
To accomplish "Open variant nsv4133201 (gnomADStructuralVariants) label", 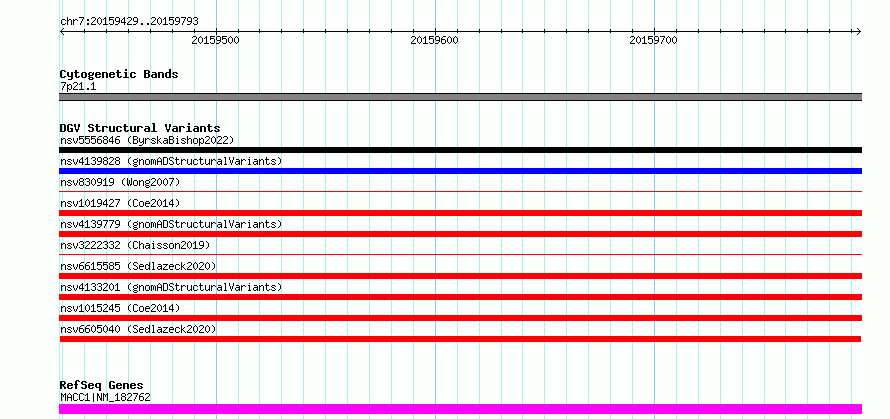I will coord(171,287).
